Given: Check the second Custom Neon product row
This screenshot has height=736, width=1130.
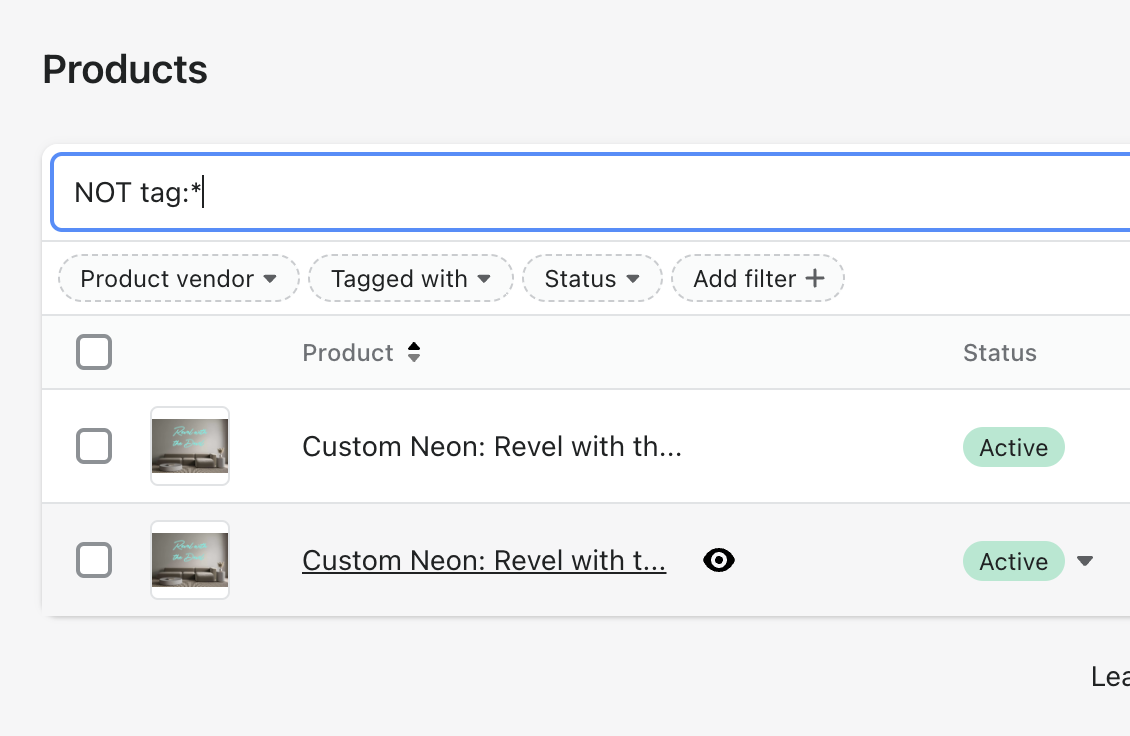Looking at the screenshot, I should 94,561.
